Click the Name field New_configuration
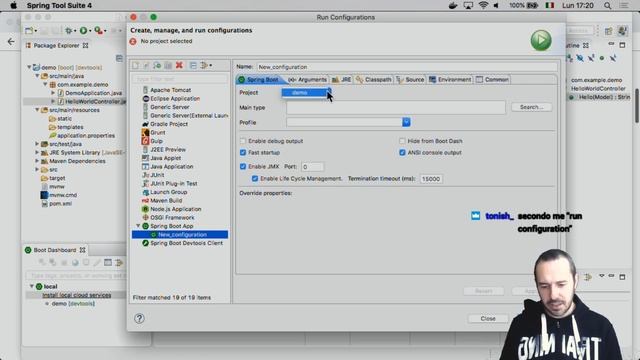The width and height of the screenshot is (640, 360). click(407, 67)
